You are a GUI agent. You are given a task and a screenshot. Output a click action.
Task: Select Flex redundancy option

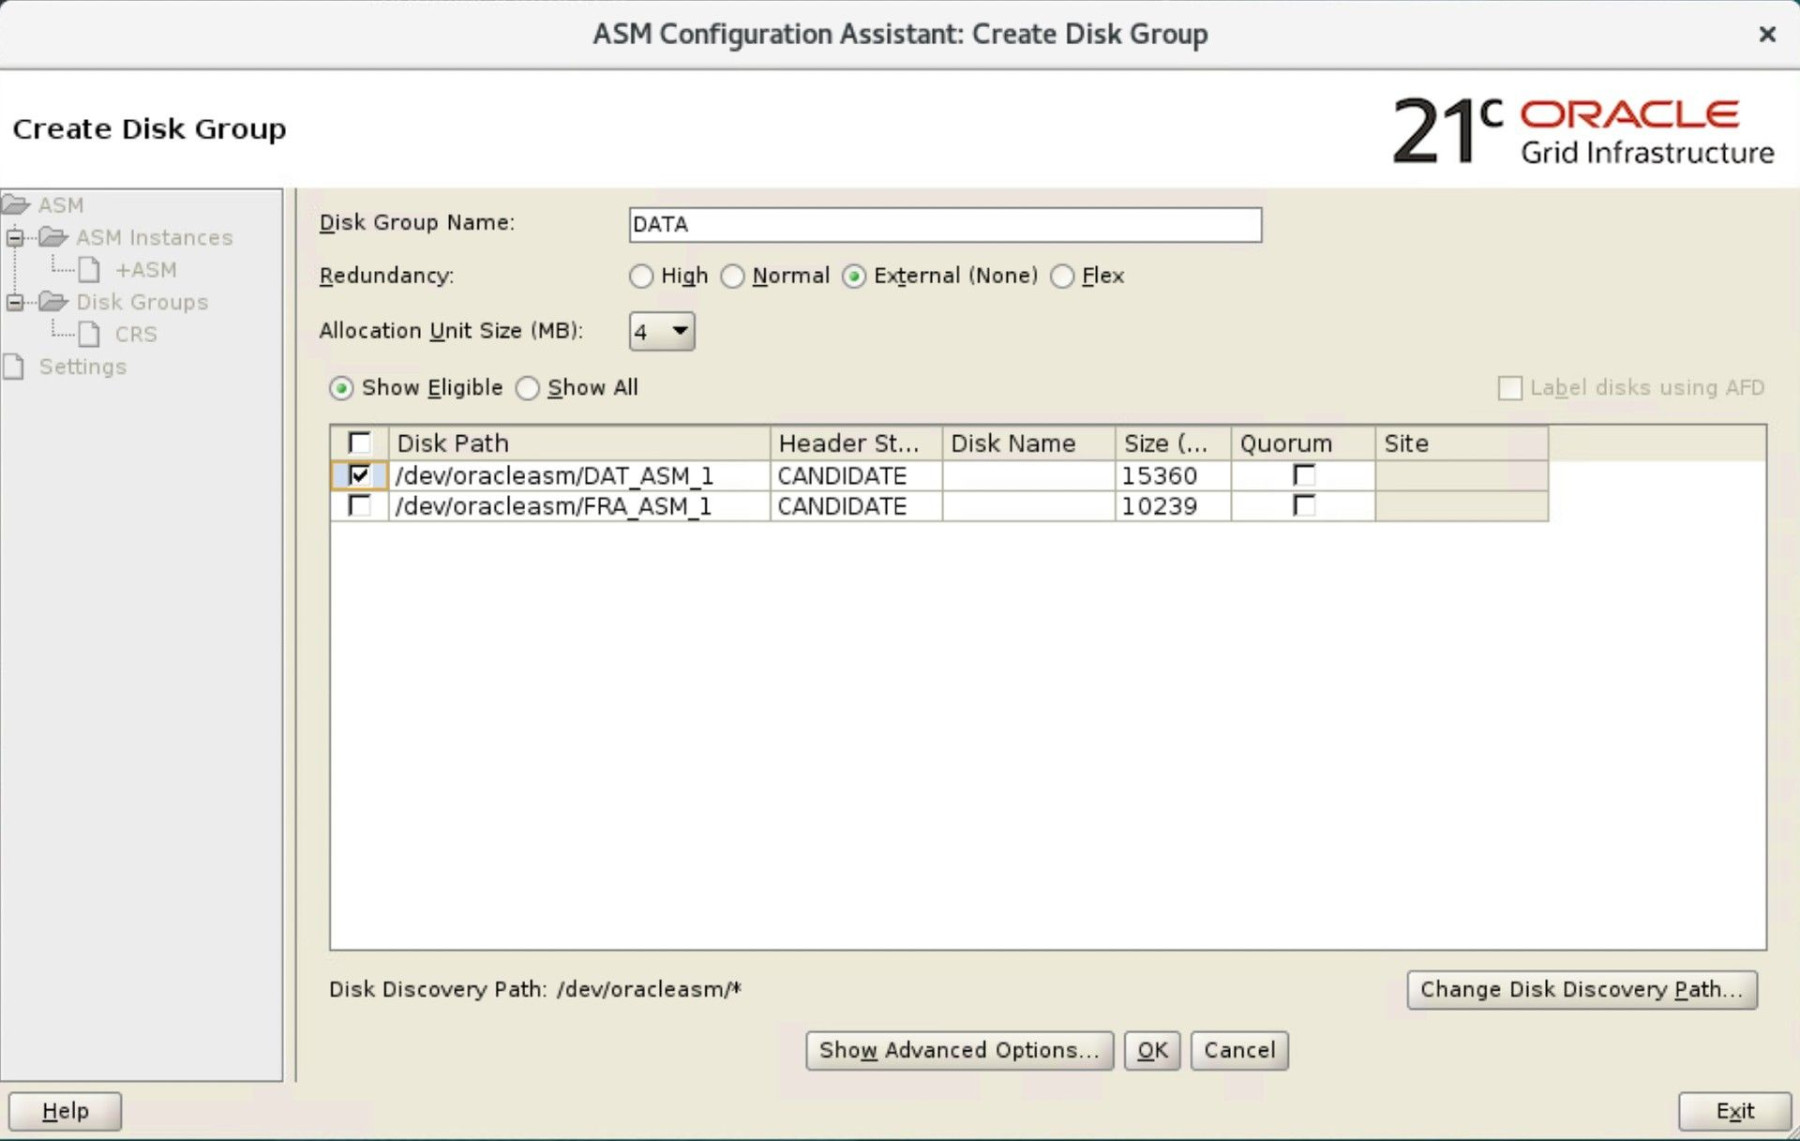click(x=1062, y=276)
